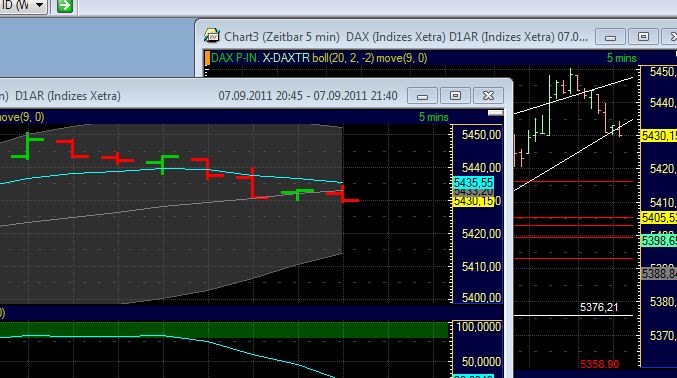Viewport: 677px width, 378px height.
Task: Open the ID dropdown arrow in toolbar
Action: coord(39,6)
